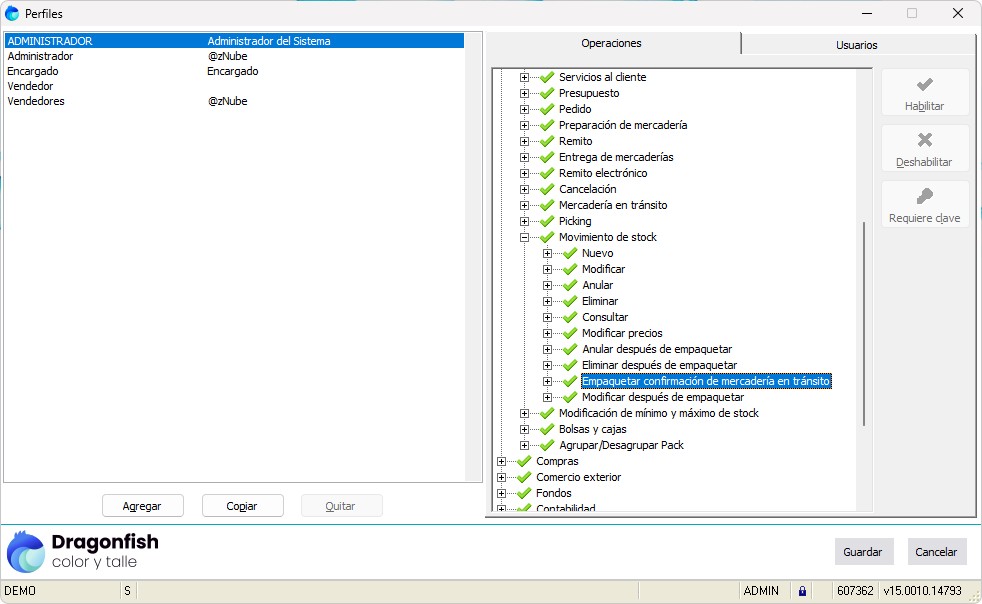Click the Requiere clave key icon

(924, 197)
